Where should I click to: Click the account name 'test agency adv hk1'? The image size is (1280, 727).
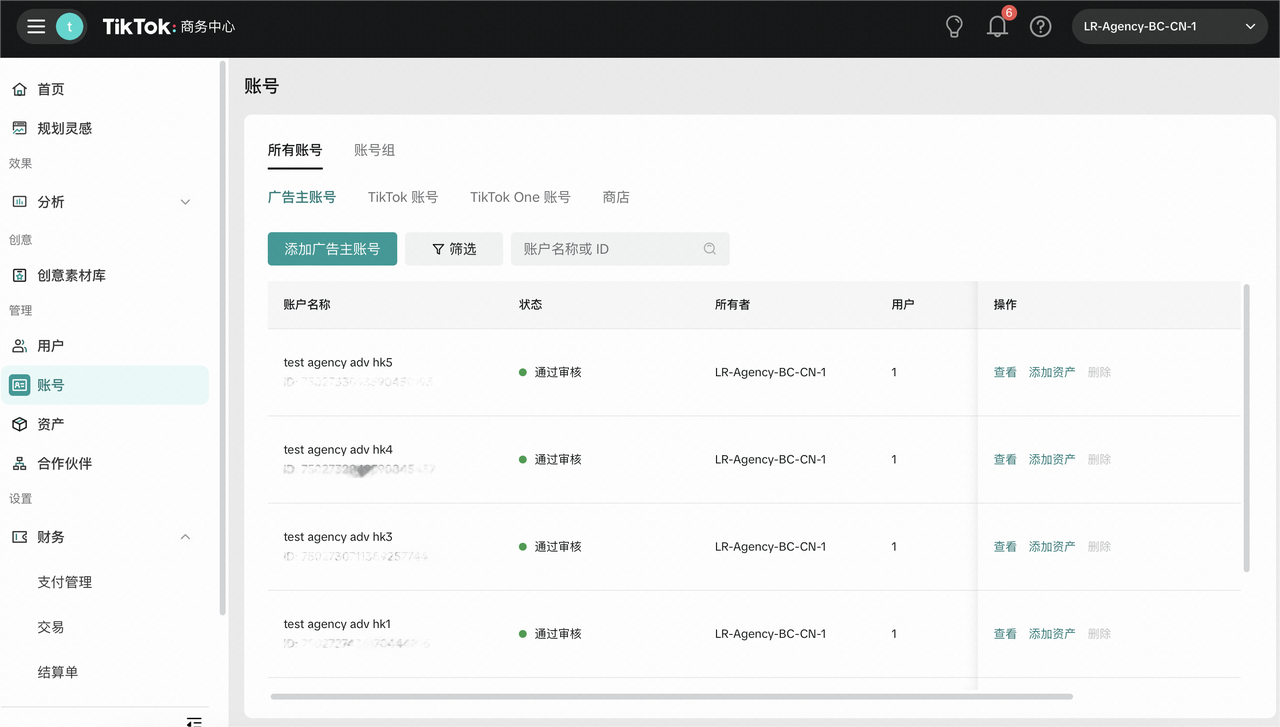(337, 623)
